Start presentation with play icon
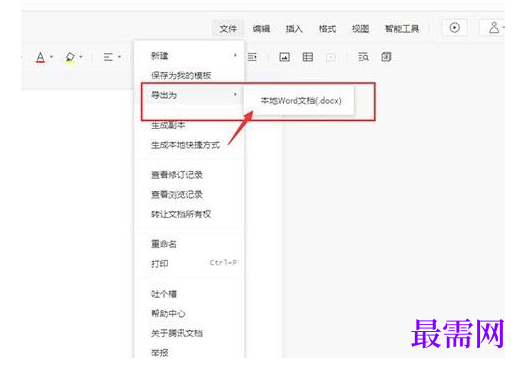 tap(454, 27)
